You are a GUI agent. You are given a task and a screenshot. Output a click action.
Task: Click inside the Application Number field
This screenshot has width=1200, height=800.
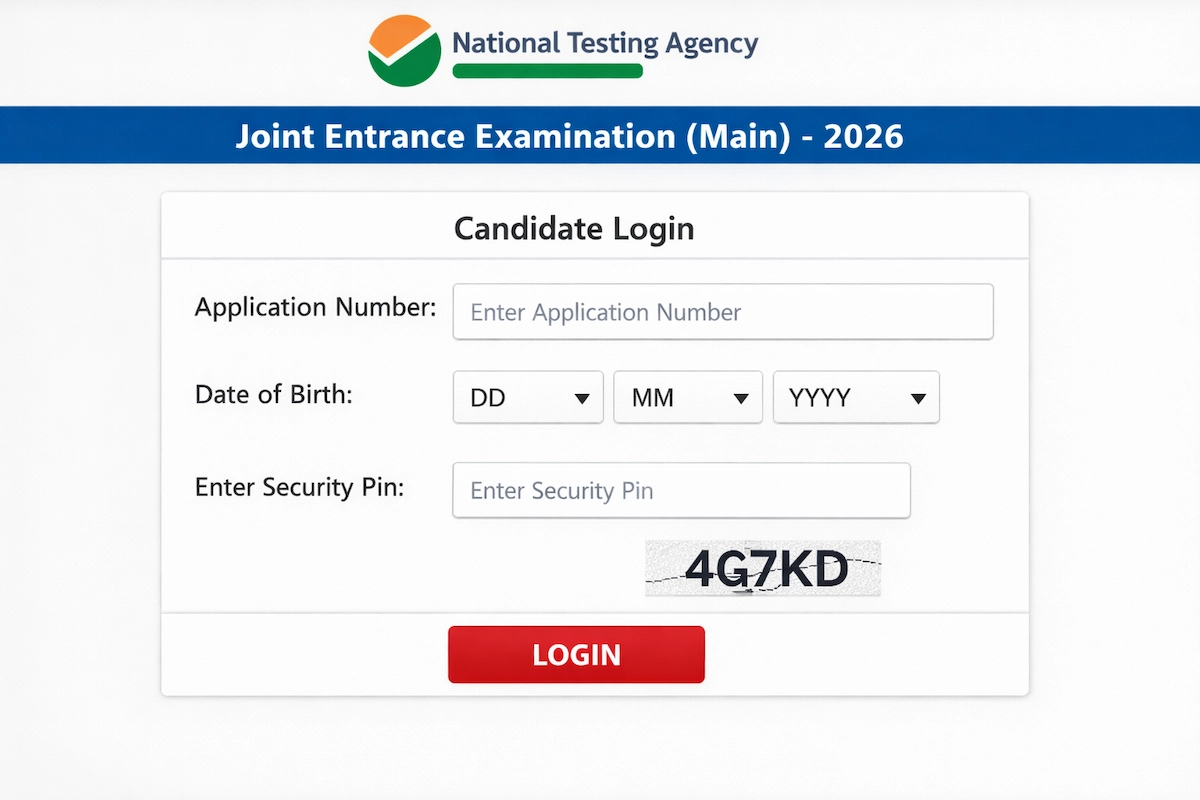(723, 311)
